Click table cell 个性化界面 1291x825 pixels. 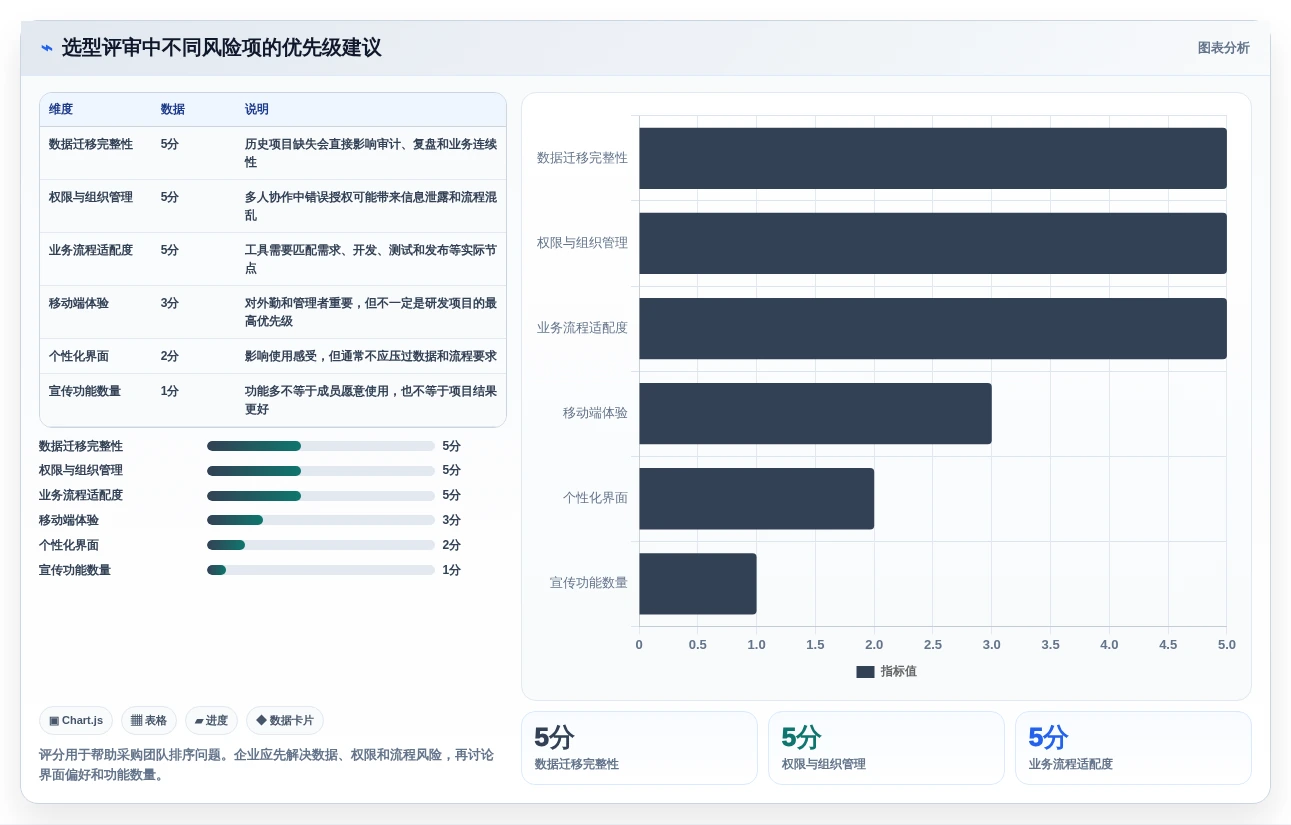(x=79, y=356)
